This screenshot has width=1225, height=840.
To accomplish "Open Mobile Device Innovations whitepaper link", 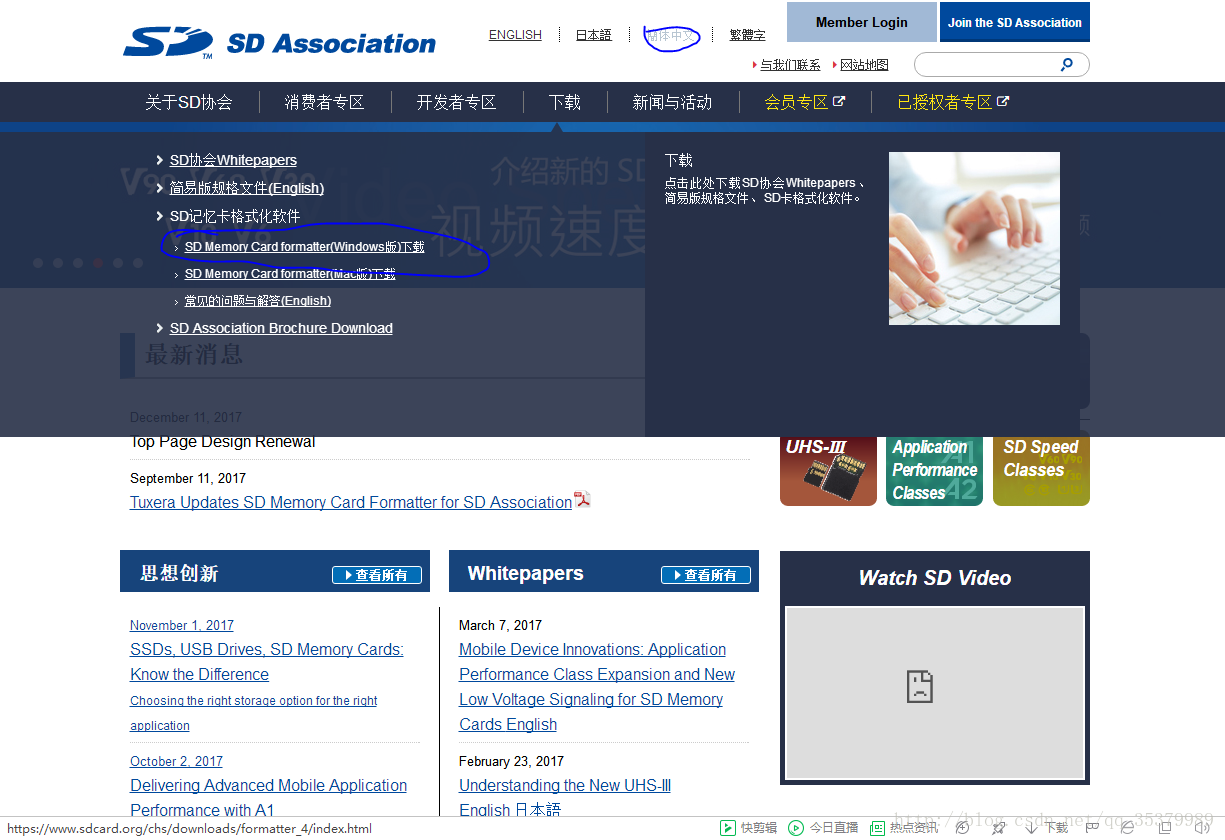I will pos(597,687).
